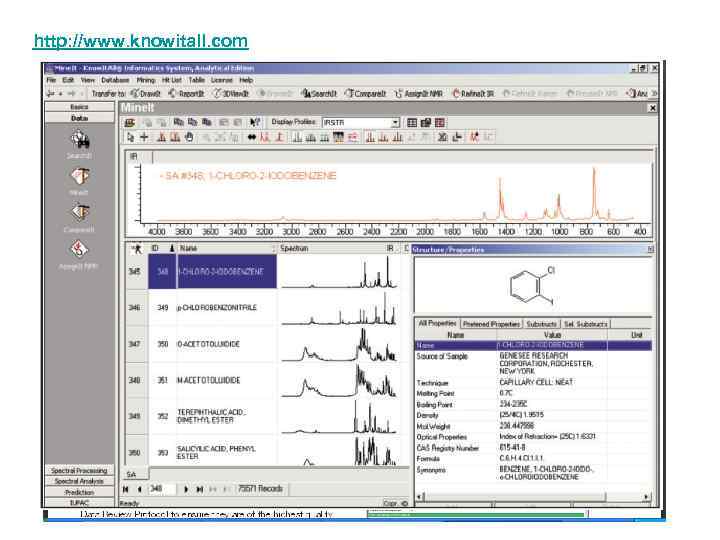Go to last record navigation button
The height and width of the screenshot is (540, 720).
pyautogui.click(x=200, y=489)
